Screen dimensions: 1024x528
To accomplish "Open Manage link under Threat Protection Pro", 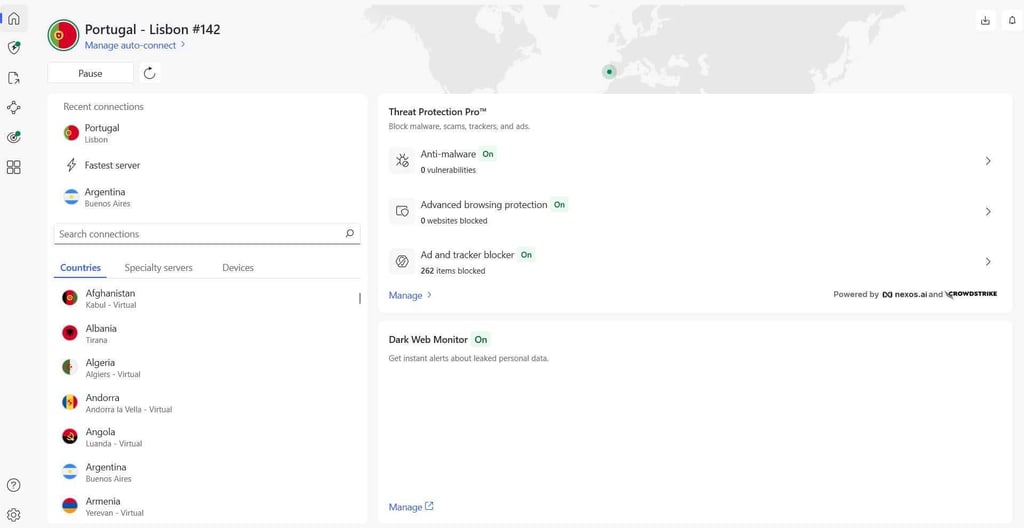I will click(406, 295).
